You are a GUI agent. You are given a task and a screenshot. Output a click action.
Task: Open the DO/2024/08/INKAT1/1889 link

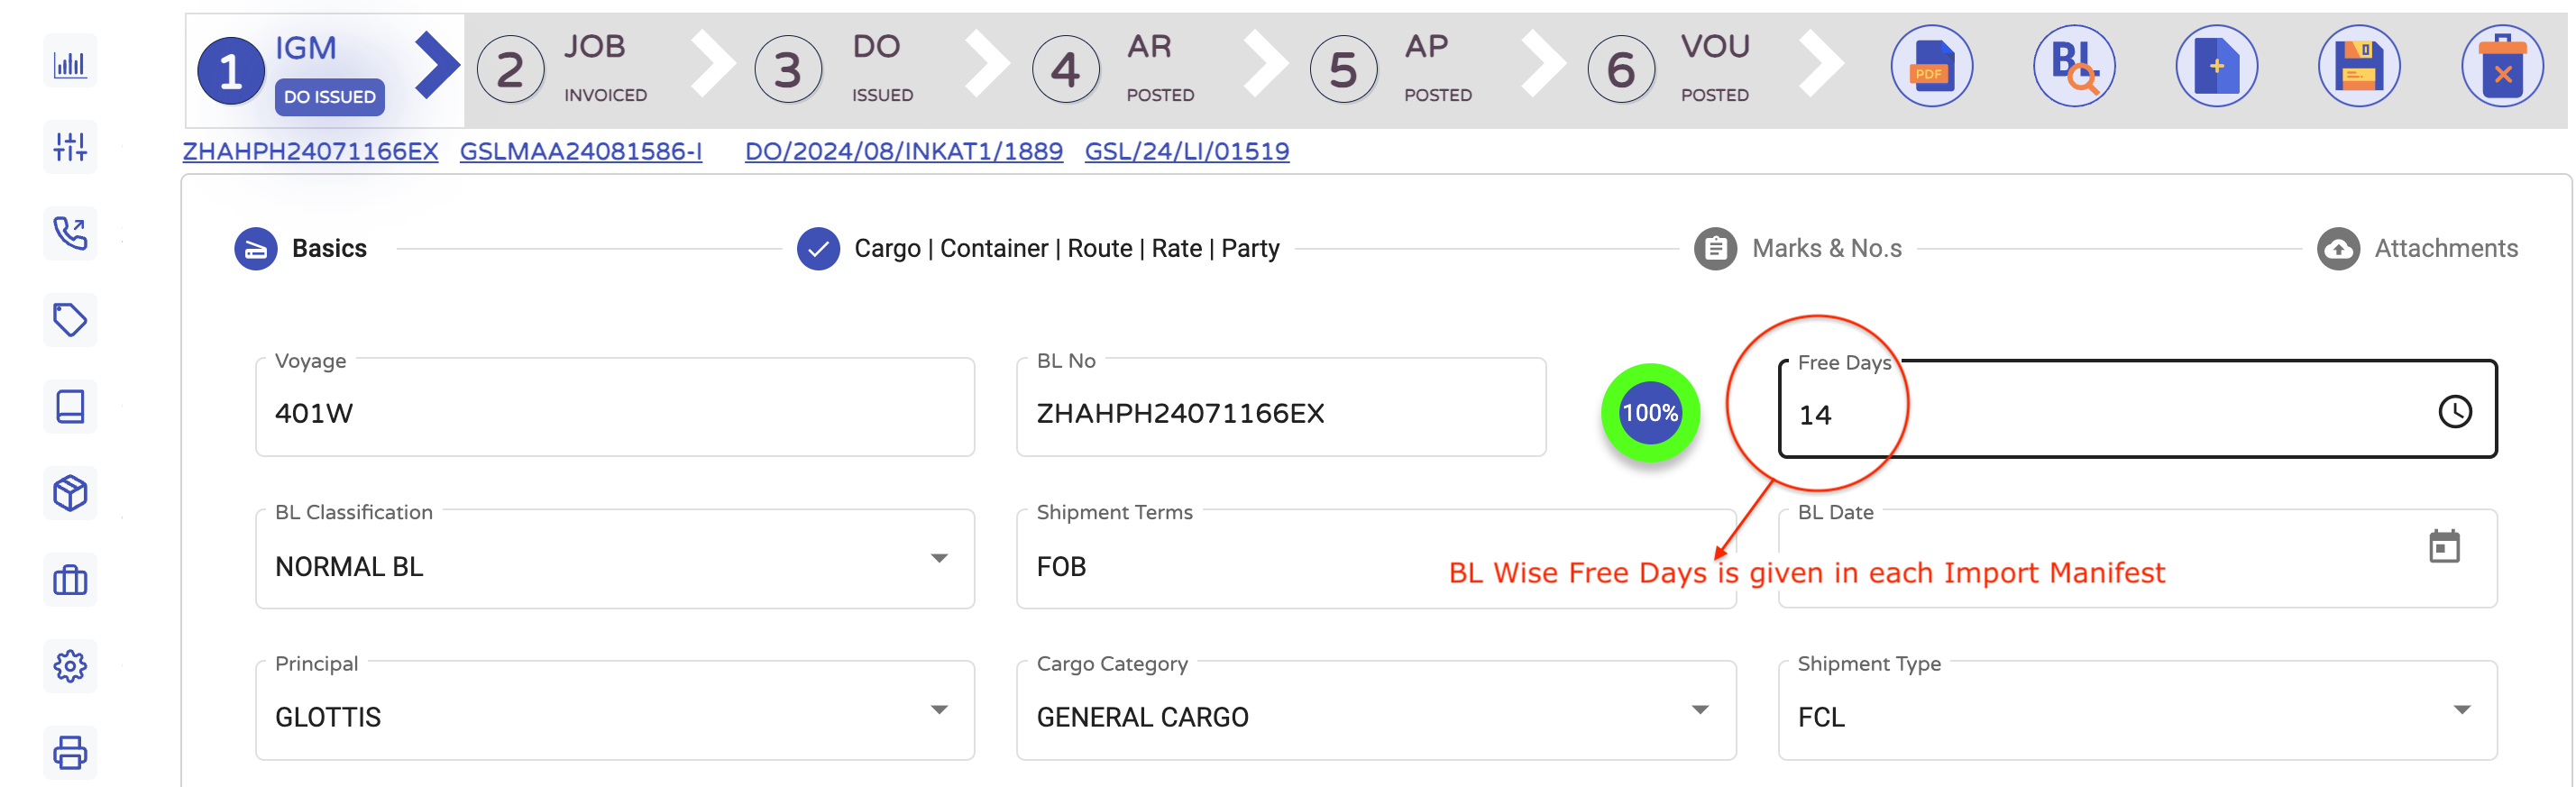point(903,152)
